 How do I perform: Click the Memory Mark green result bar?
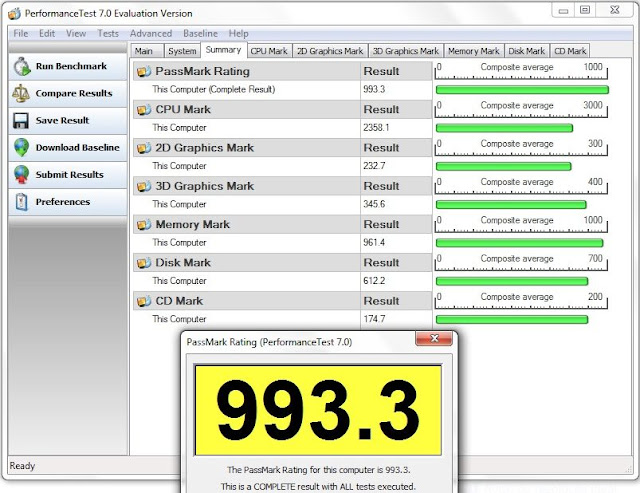[520, 243]
